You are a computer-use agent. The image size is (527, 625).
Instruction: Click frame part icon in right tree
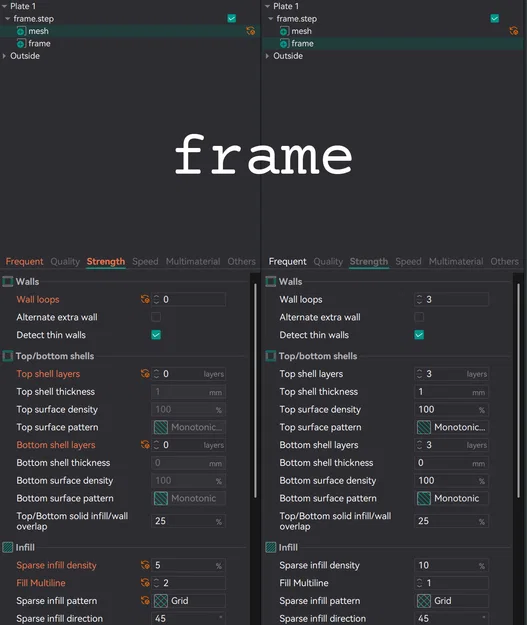[284, 43]
